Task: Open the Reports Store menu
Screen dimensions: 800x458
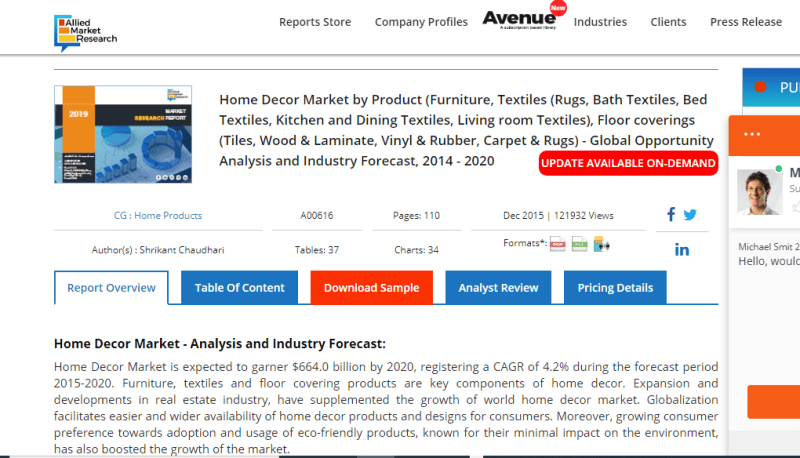Action: point(315,22)
